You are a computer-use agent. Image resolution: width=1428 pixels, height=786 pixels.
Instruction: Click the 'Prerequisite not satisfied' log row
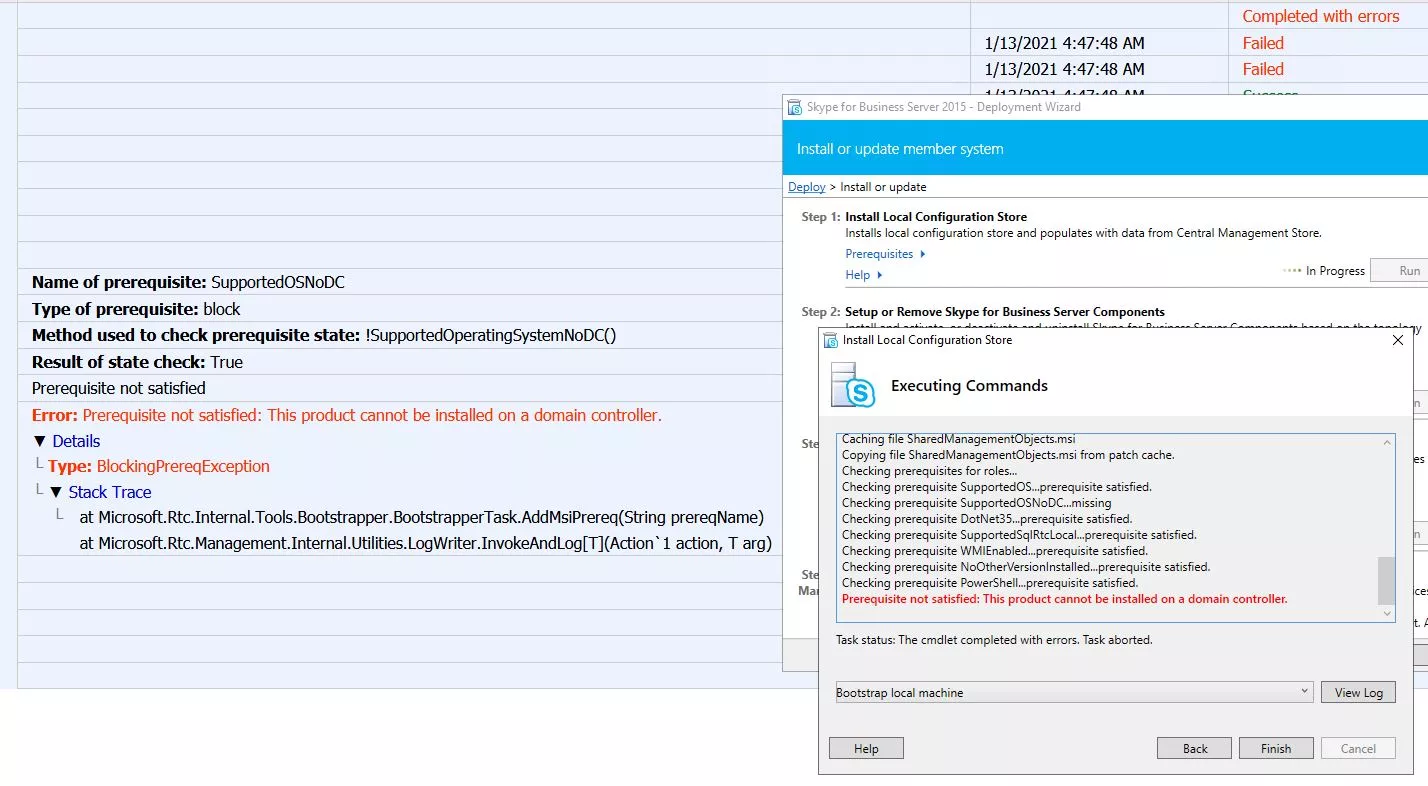119,388
